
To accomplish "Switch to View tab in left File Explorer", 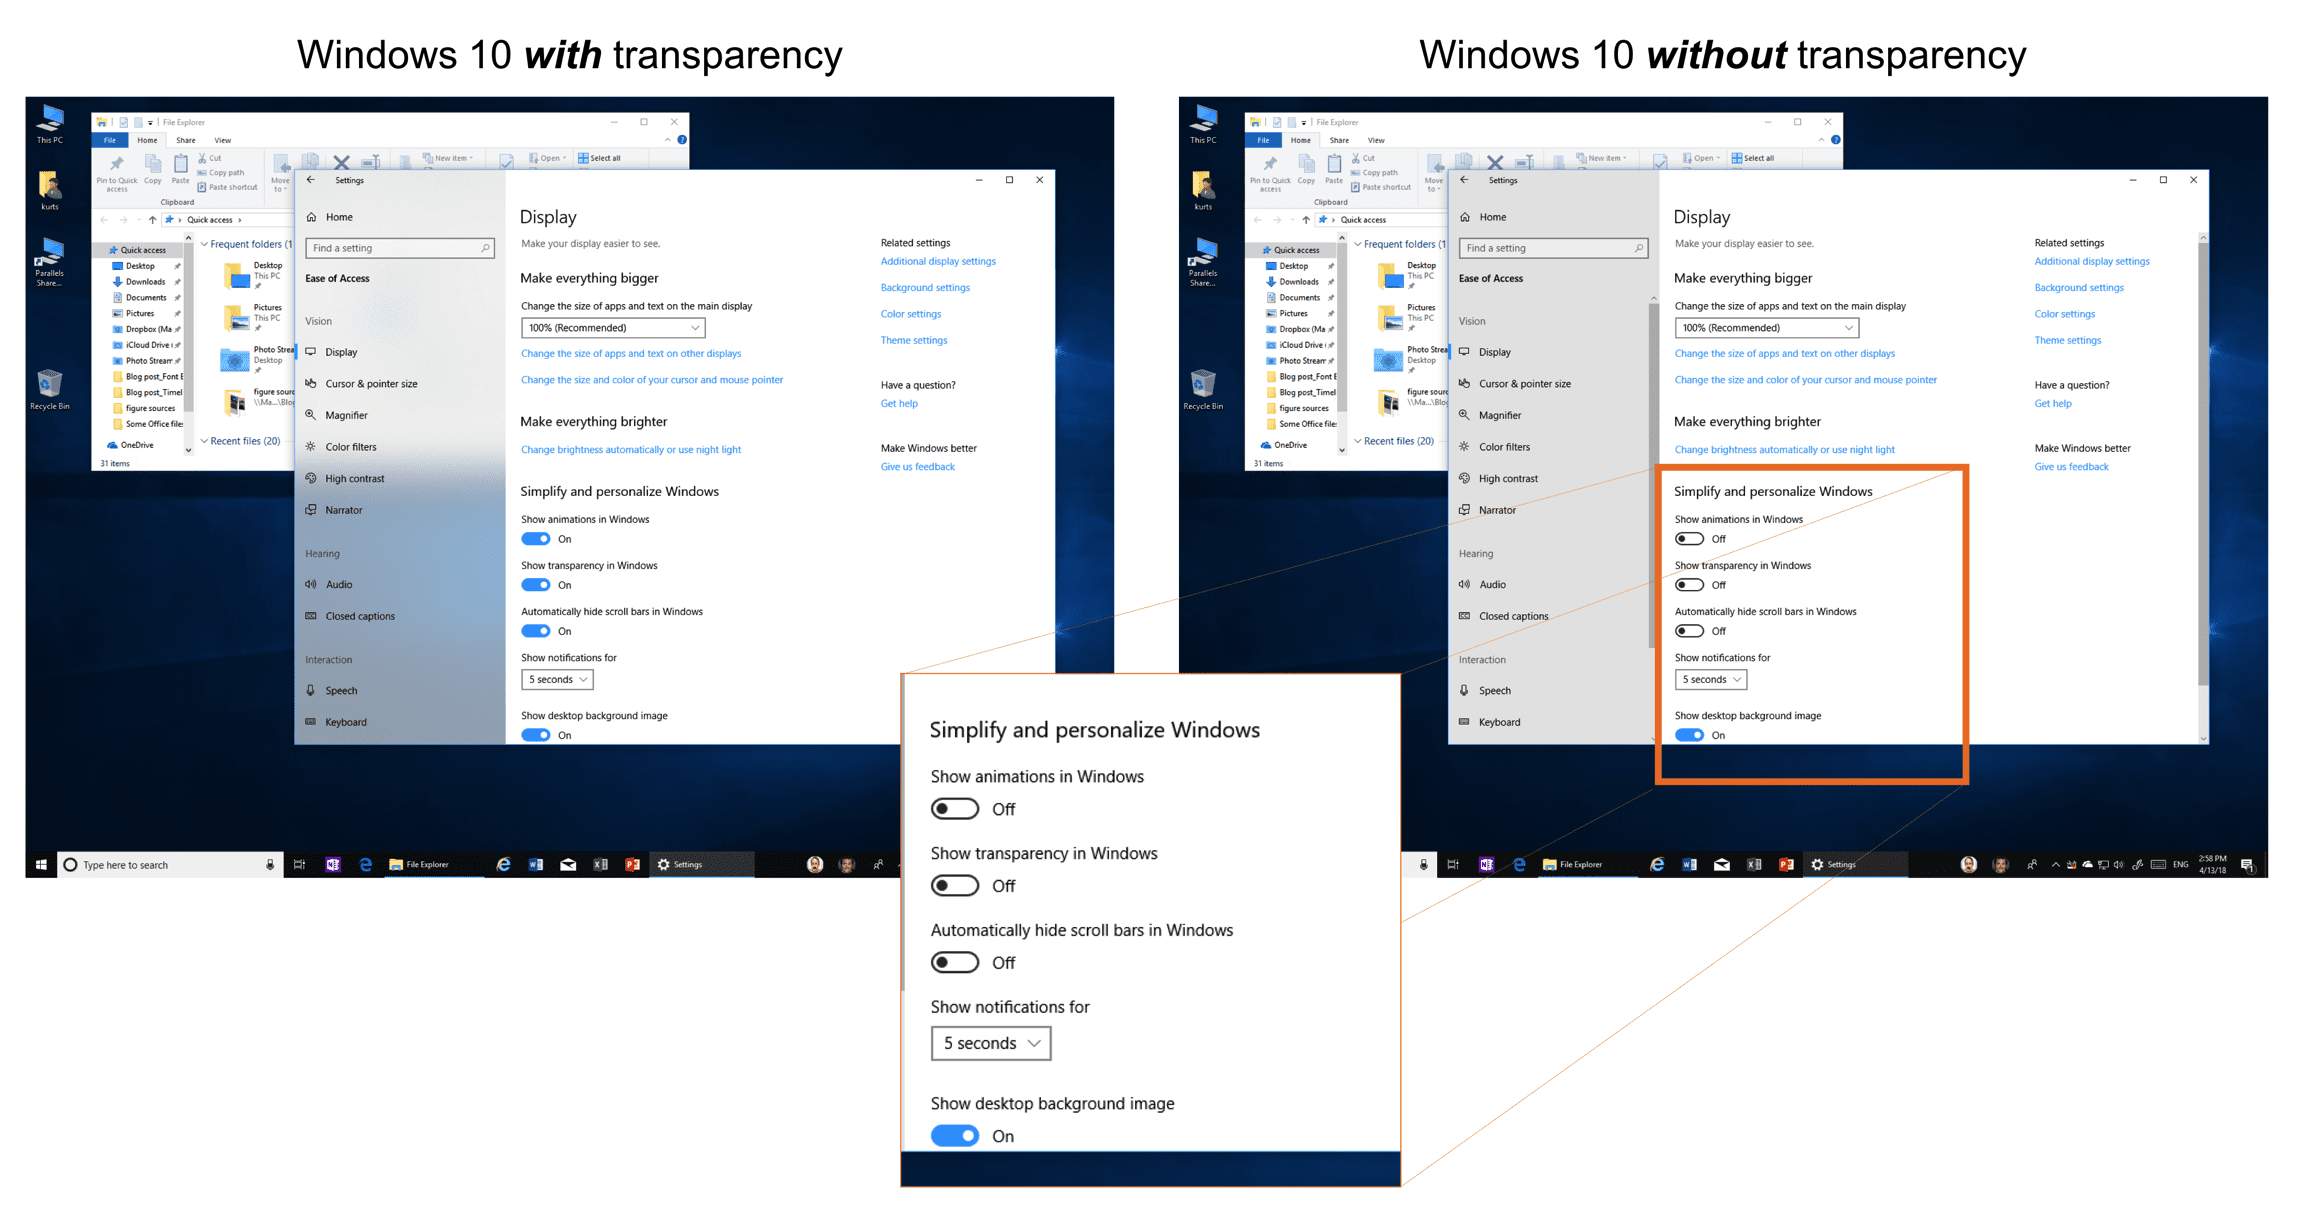I will 222,140.
